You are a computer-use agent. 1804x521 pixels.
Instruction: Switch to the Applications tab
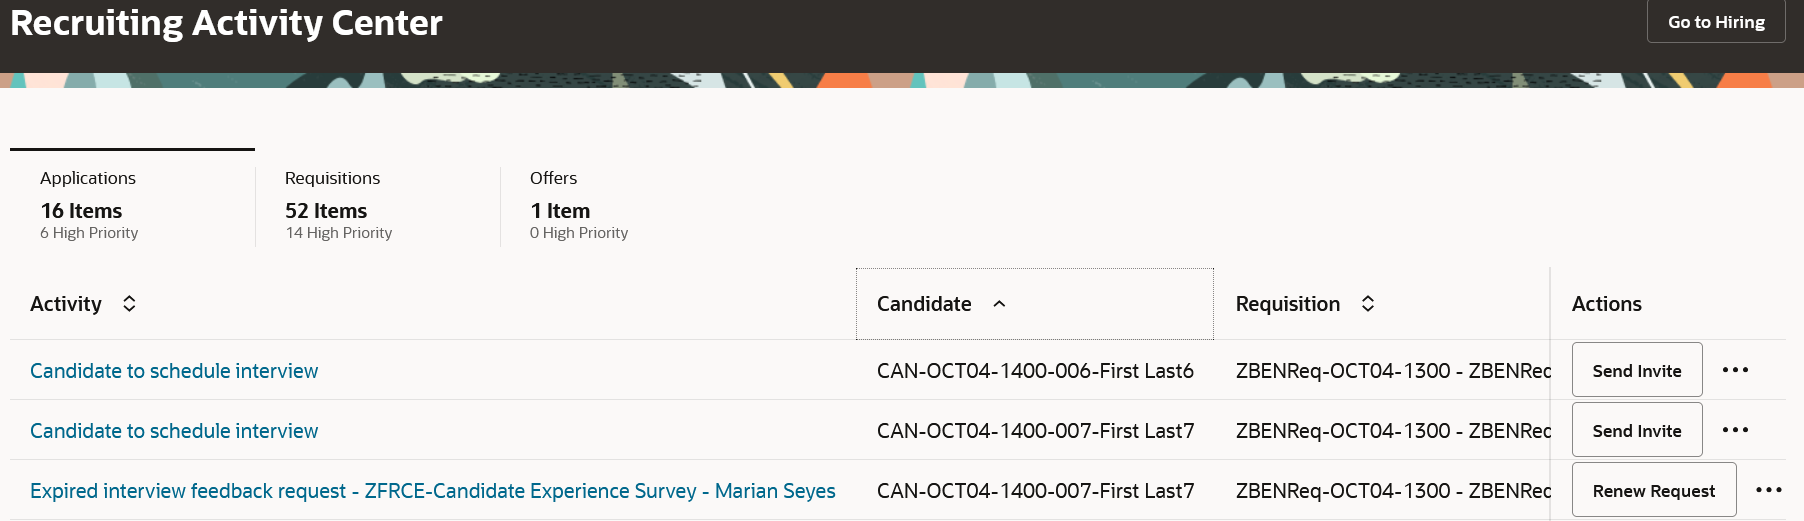[x=89, y=204]
